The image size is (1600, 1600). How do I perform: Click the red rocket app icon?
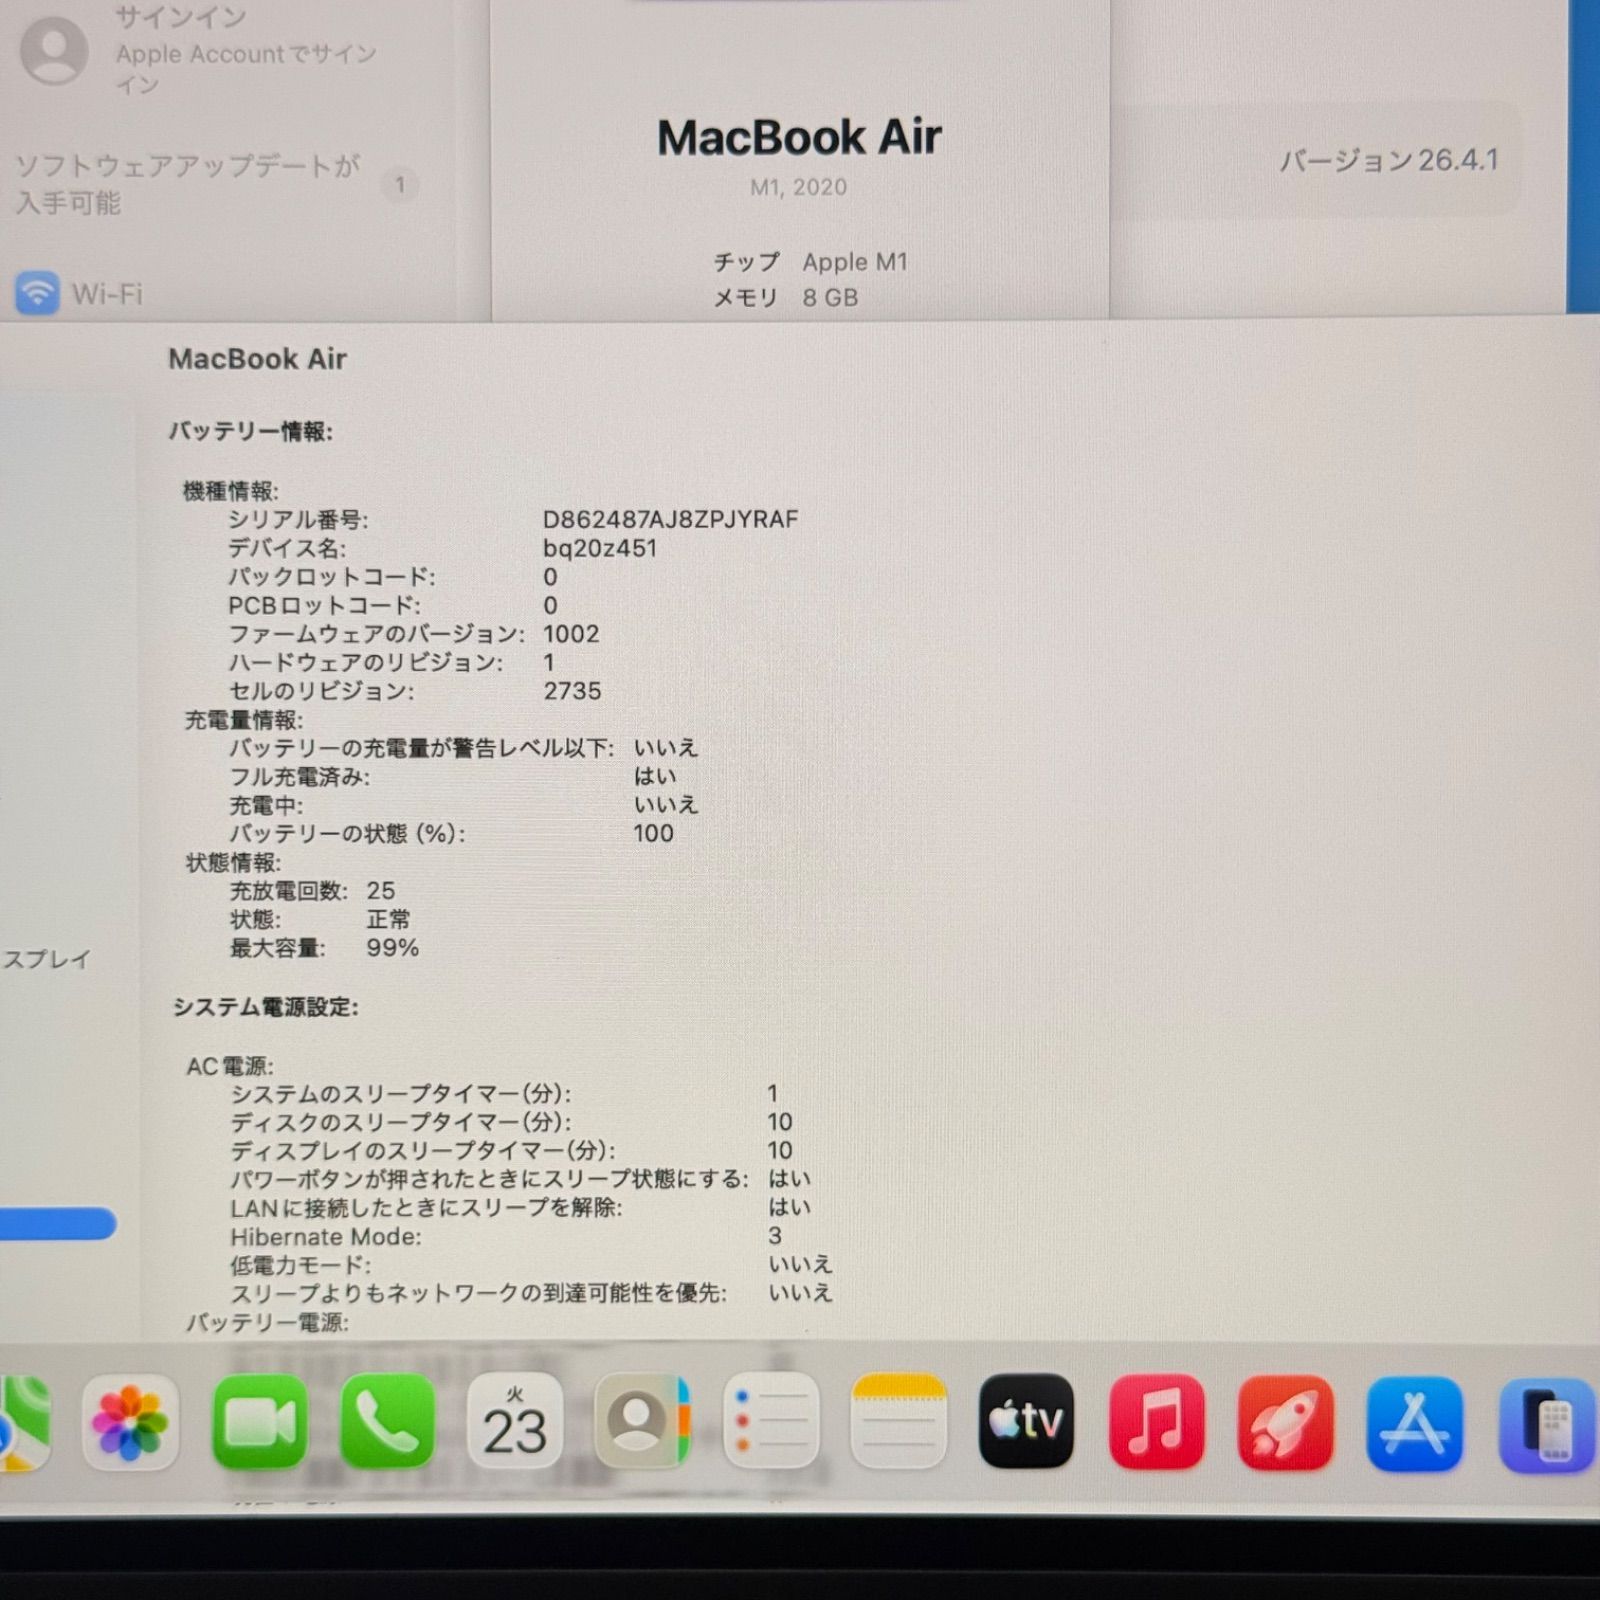1285,1421
